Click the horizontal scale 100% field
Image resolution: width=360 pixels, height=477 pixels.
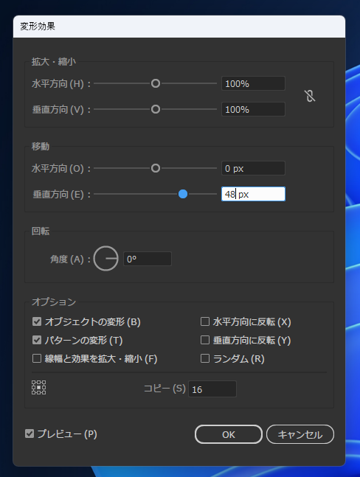[x=253, y=84]
